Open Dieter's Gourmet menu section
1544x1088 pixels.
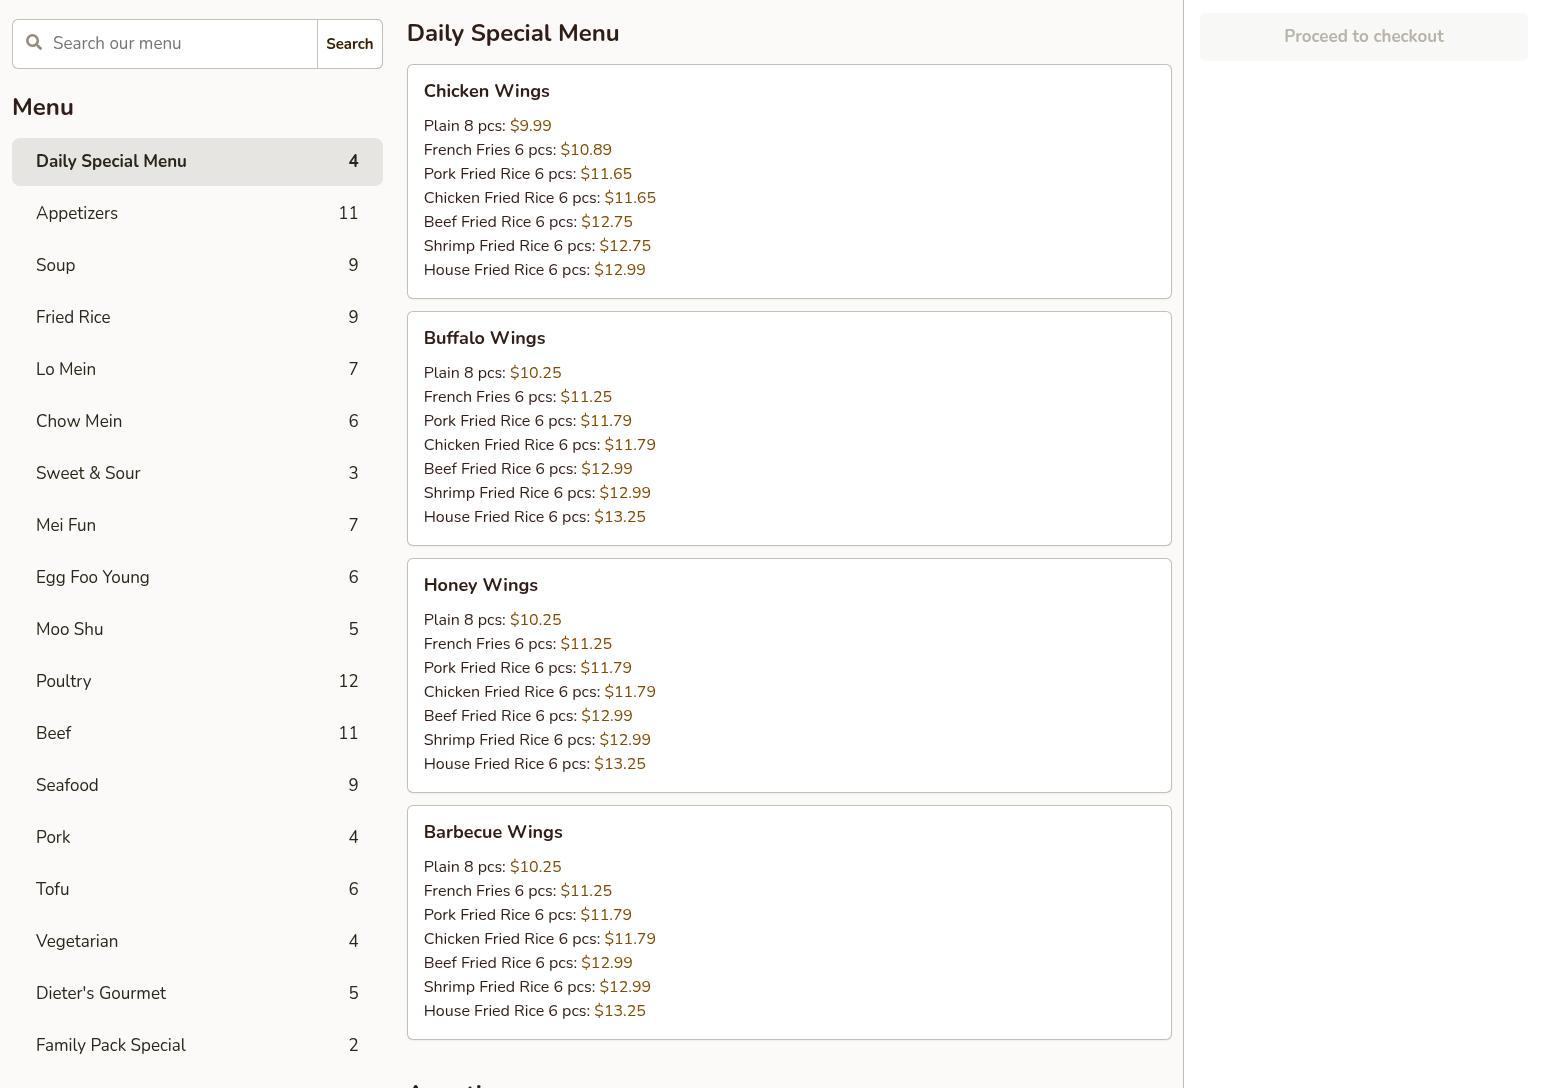tap(197, 994)
